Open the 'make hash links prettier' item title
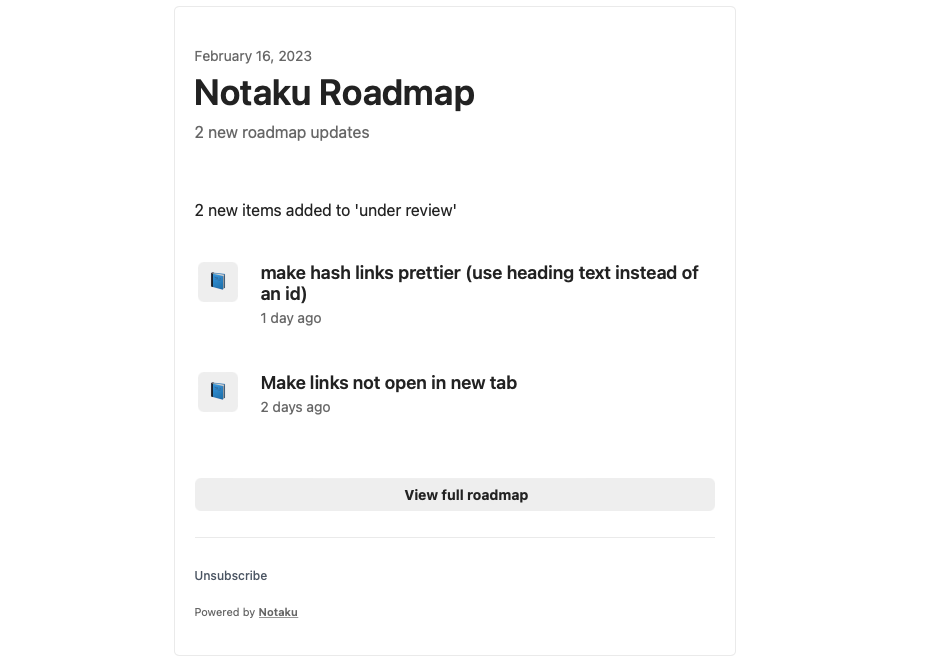 (x=479, y=283)
